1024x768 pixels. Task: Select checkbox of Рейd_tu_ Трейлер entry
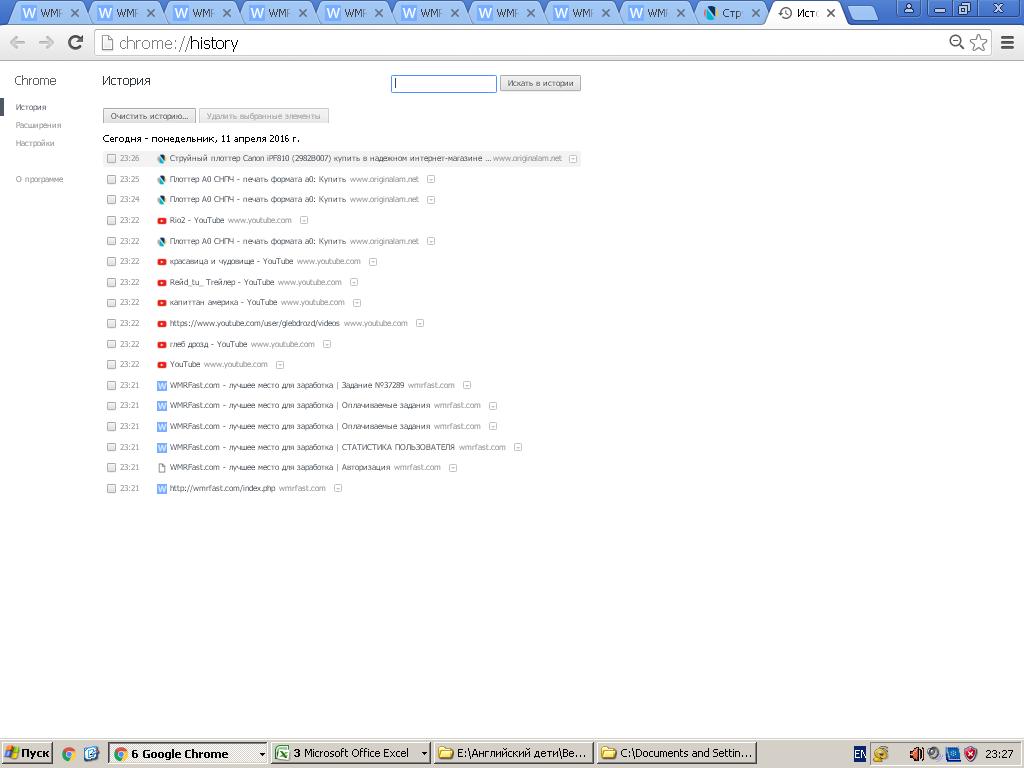tap(111, 283)
